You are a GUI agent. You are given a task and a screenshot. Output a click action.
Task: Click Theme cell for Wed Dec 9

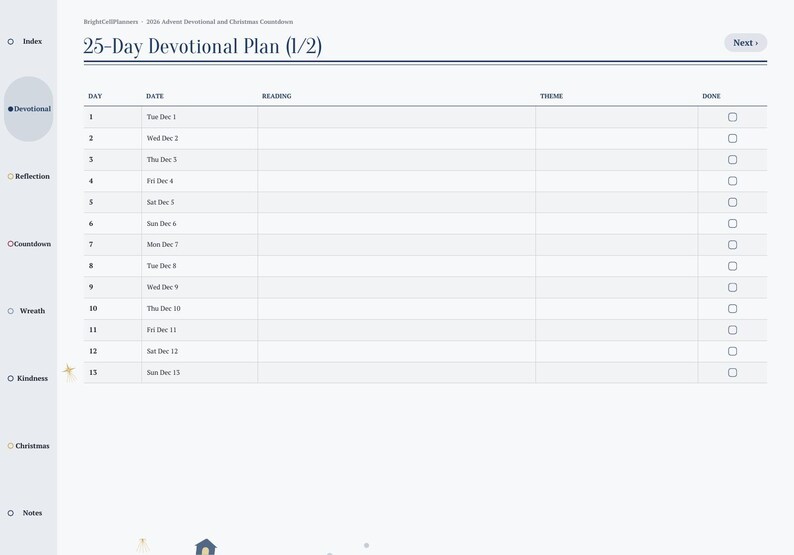tap(617, 287)
